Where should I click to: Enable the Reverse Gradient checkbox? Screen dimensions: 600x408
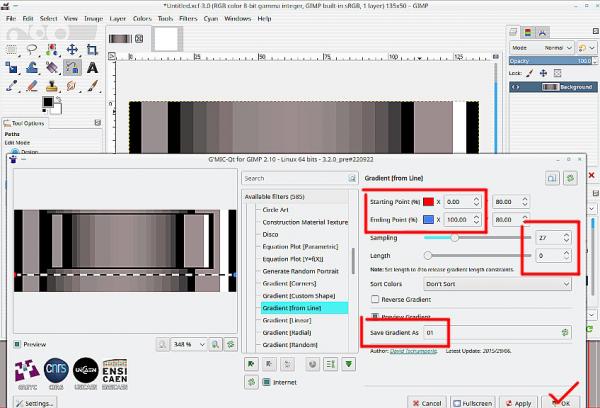click(375, 299)
